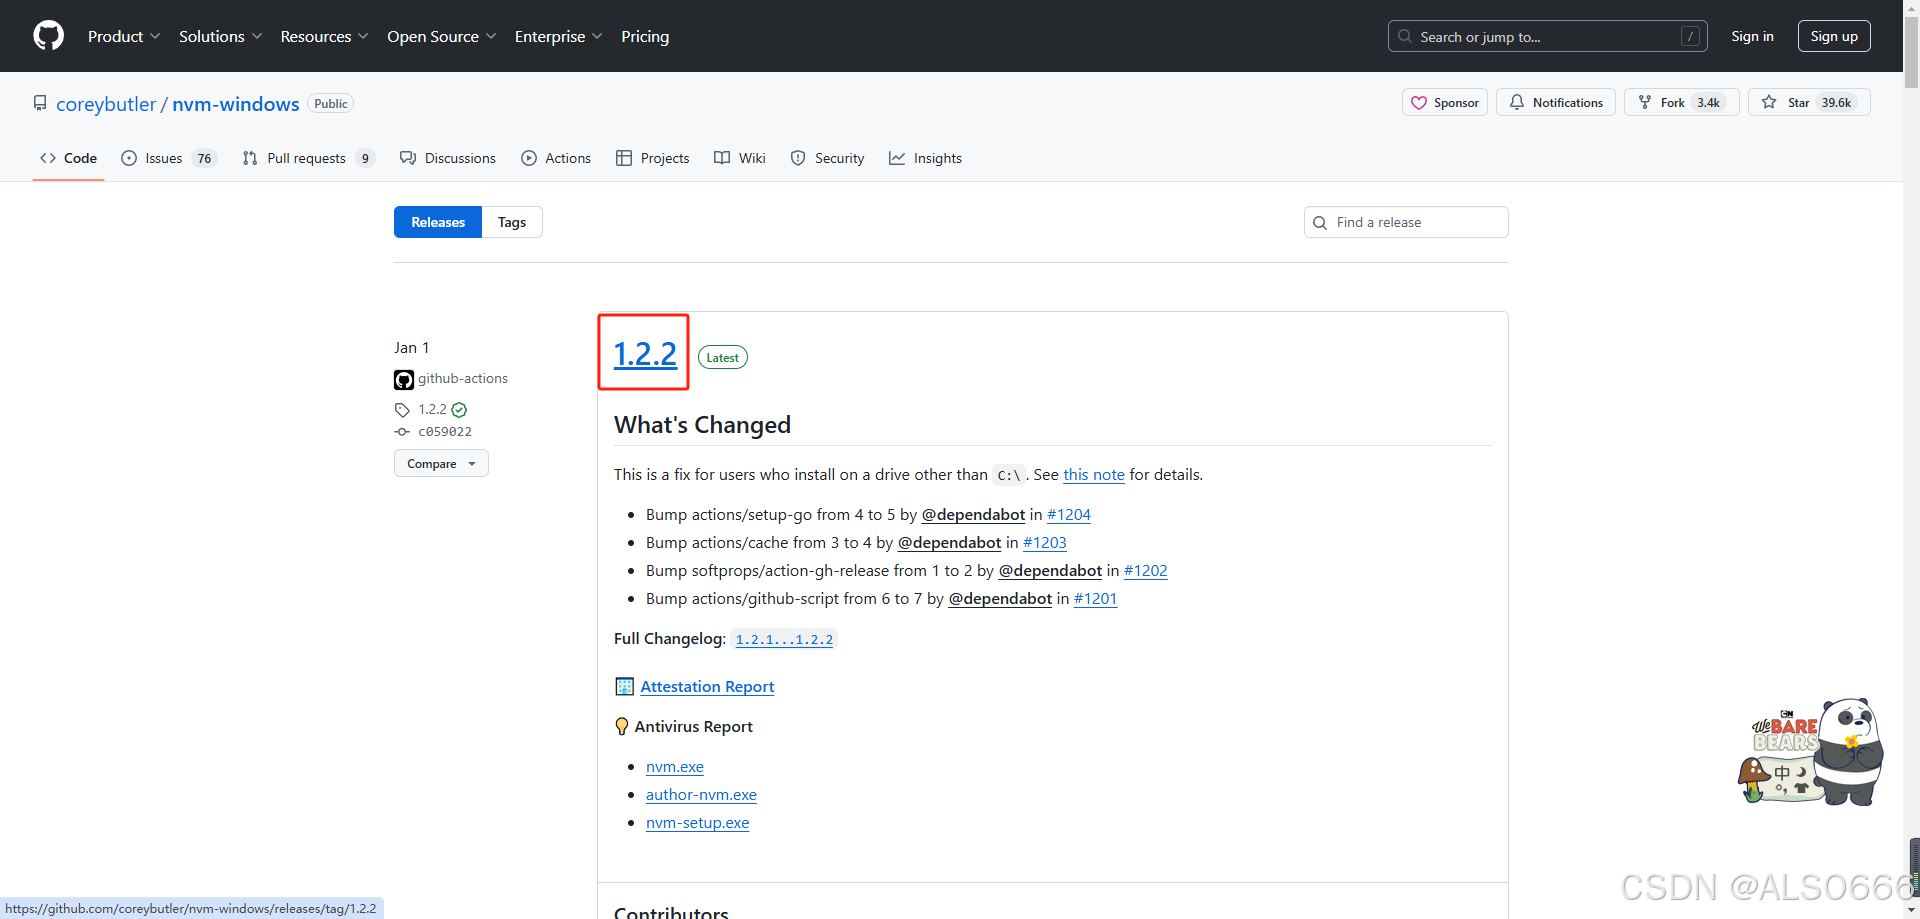
Task: Click the Issues count 76 badge
Action: pos(204,158)
